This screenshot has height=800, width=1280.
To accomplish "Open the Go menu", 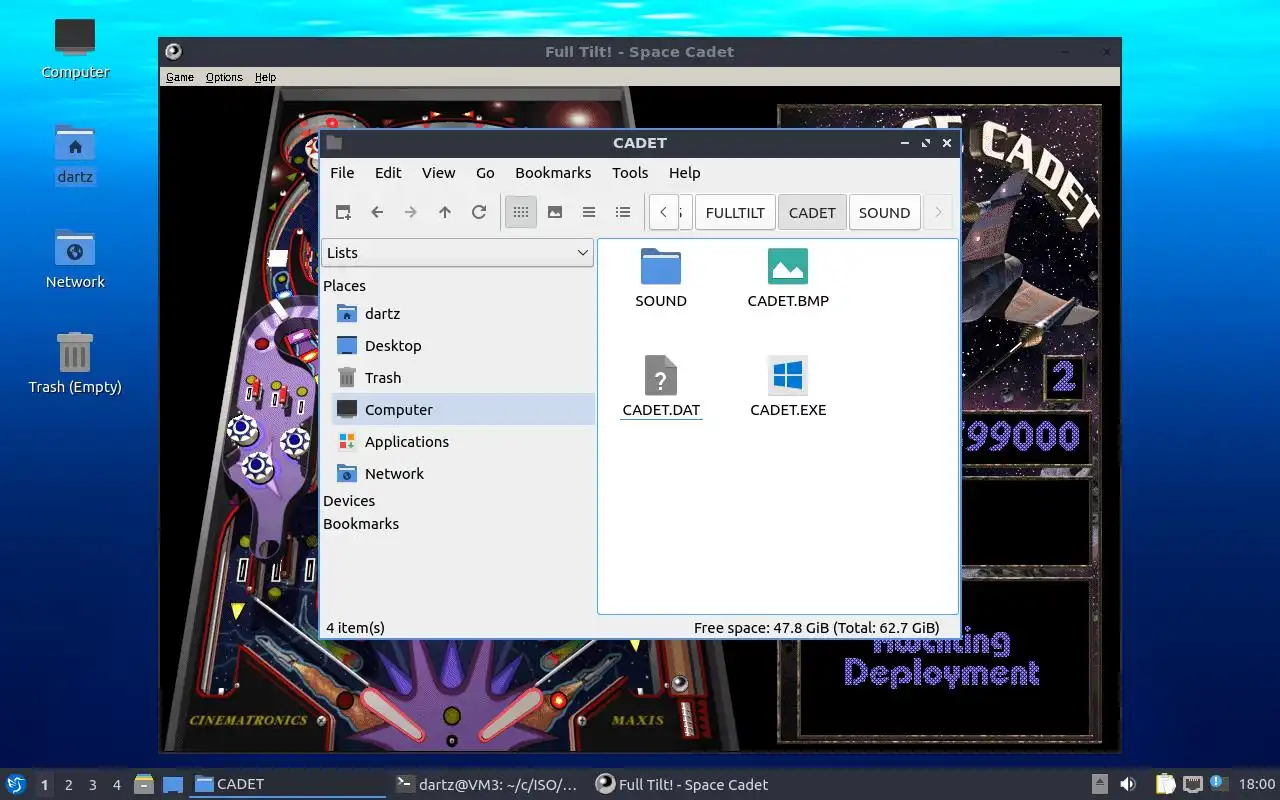I will coord(485,173).
